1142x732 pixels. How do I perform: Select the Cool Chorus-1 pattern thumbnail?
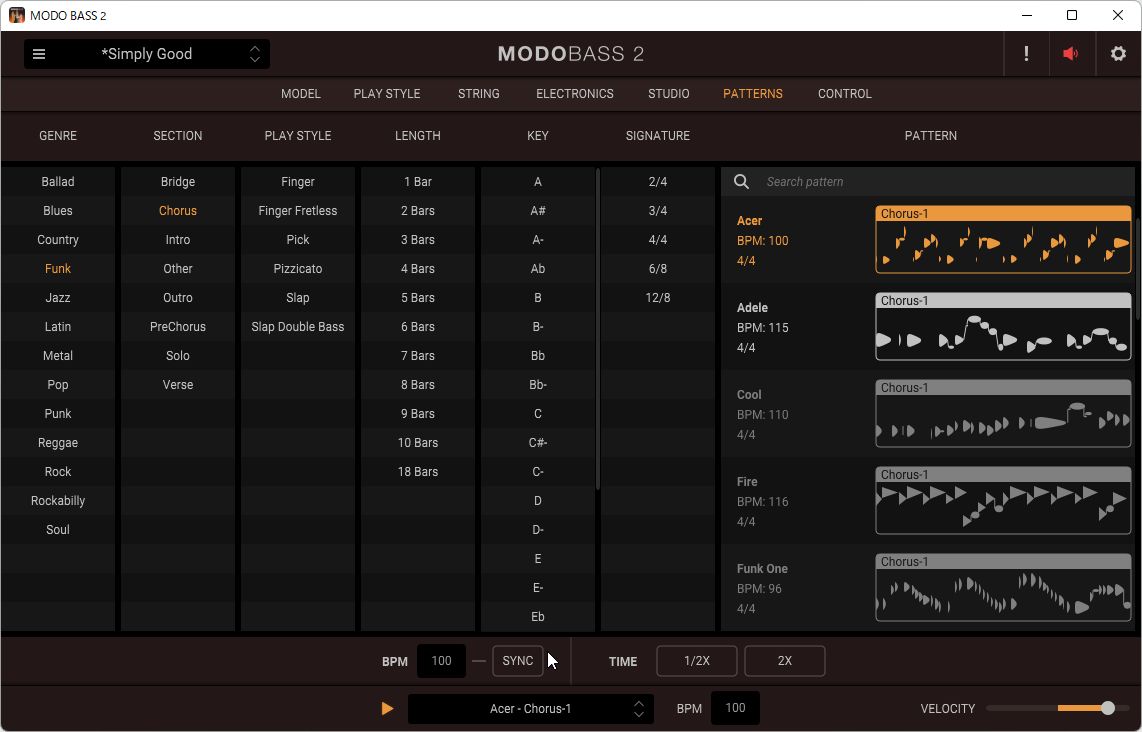pyautogui.click(x=1003, y=414)
